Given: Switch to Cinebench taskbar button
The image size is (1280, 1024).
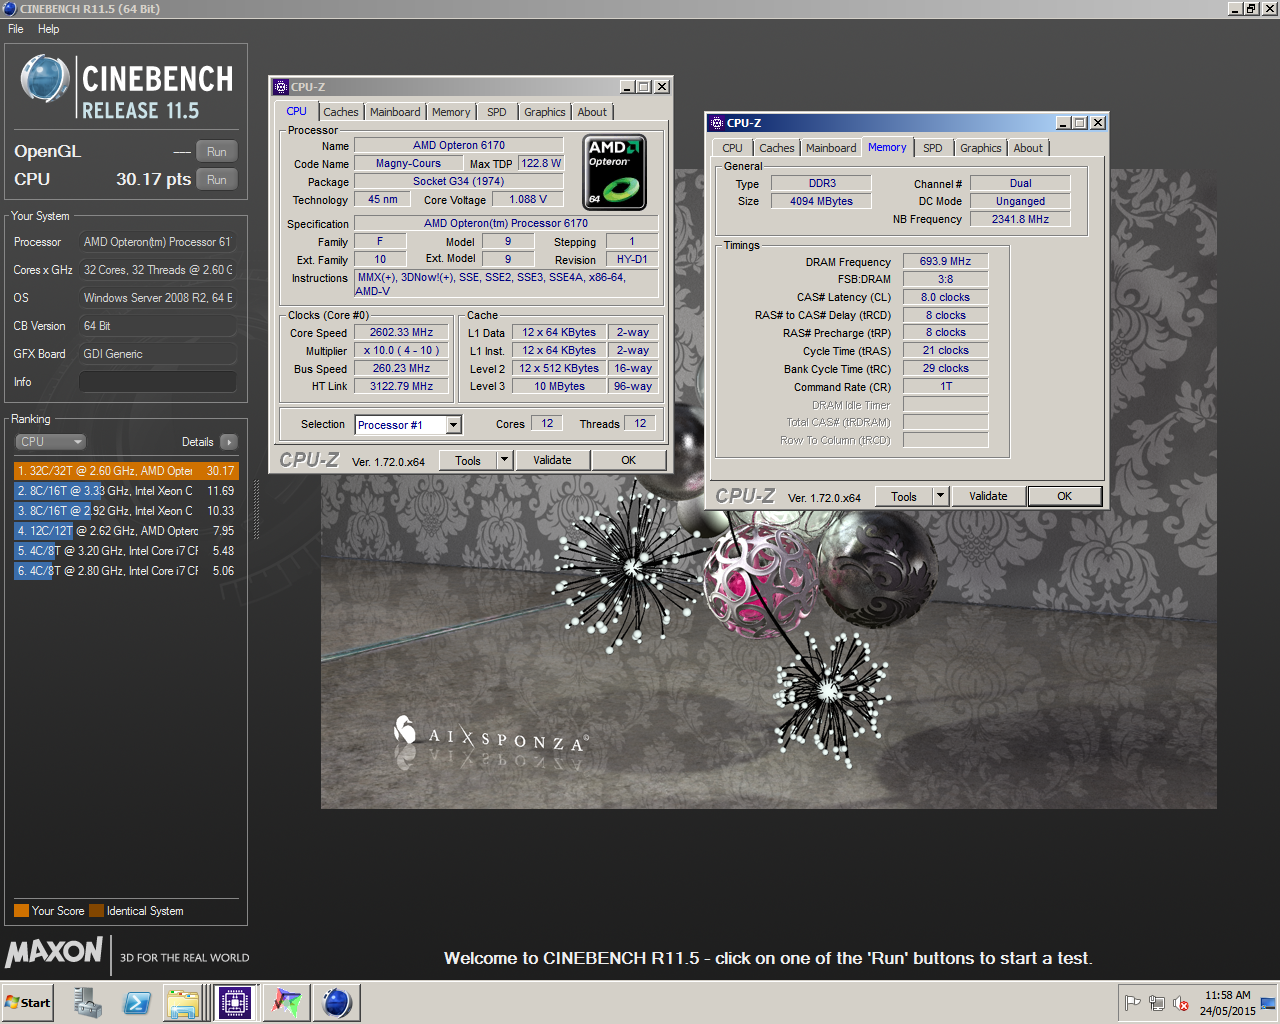Looking at the screenshot, I should (x=337, y=1002).
